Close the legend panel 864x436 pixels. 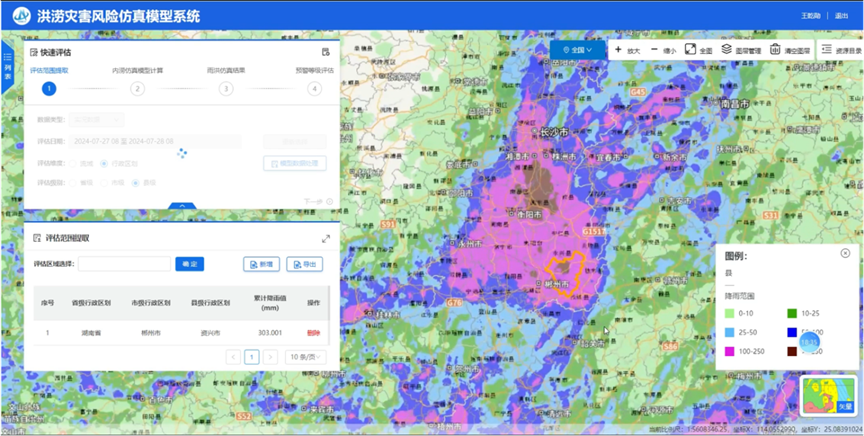point(845,254)
